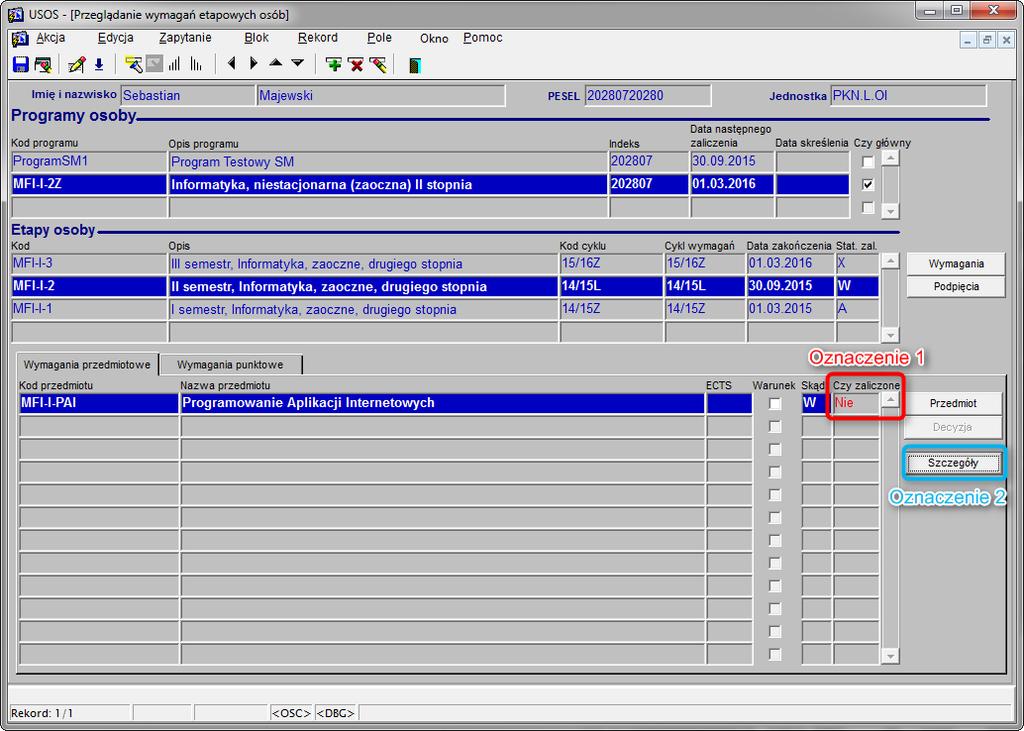The image size is (1024, 731).
Task: Move to previous record with up triangle icon
Action: (276, 63)
